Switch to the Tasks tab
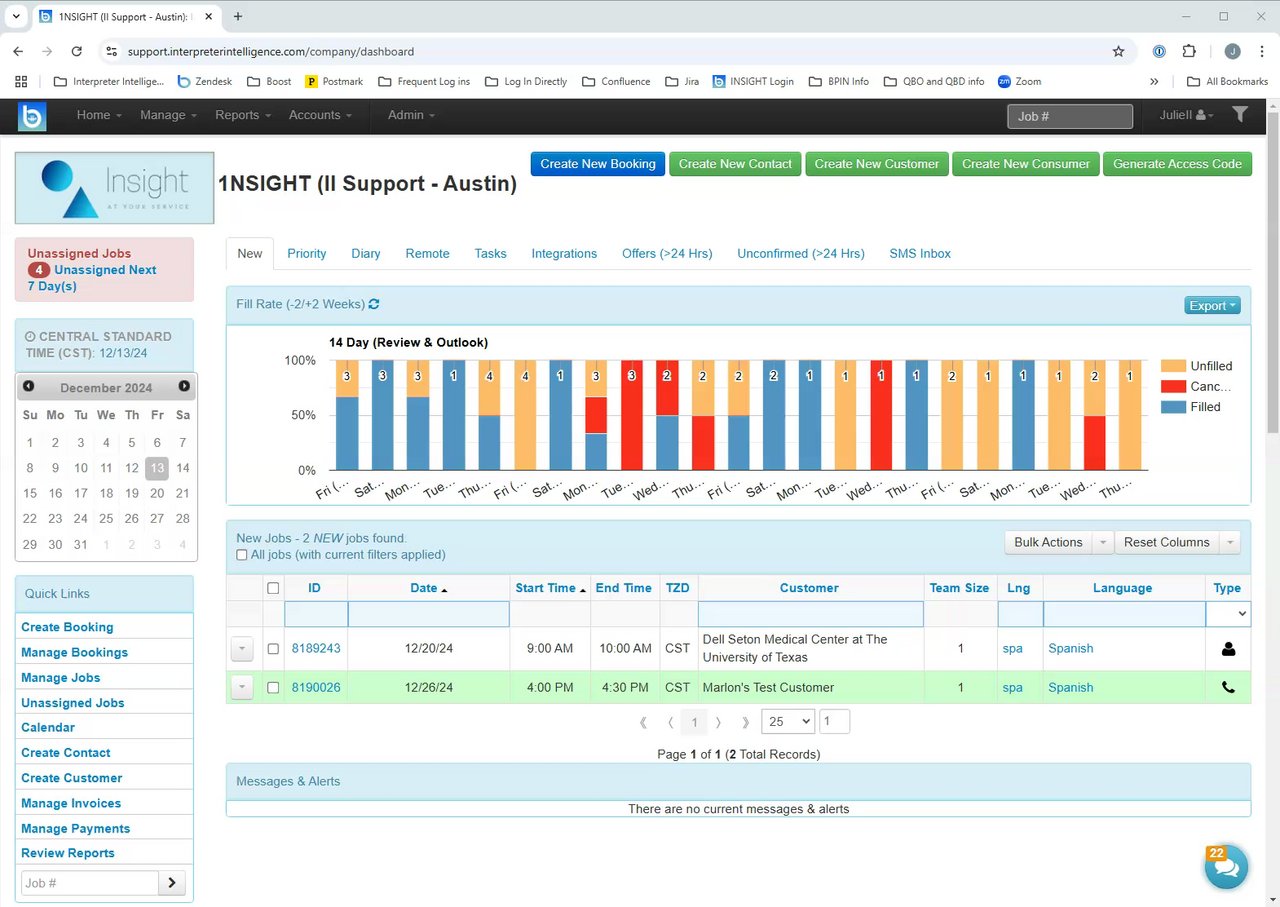Viewport: 1280px width, 907px height. click(x=490, y=254)
